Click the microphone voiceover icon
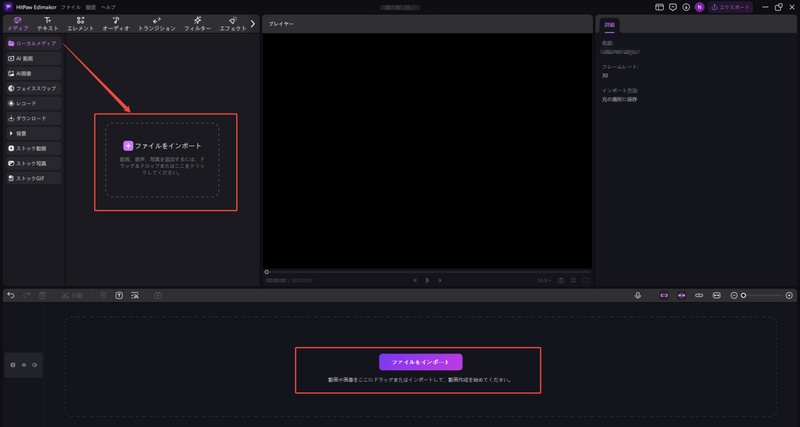 click(638, 295)
